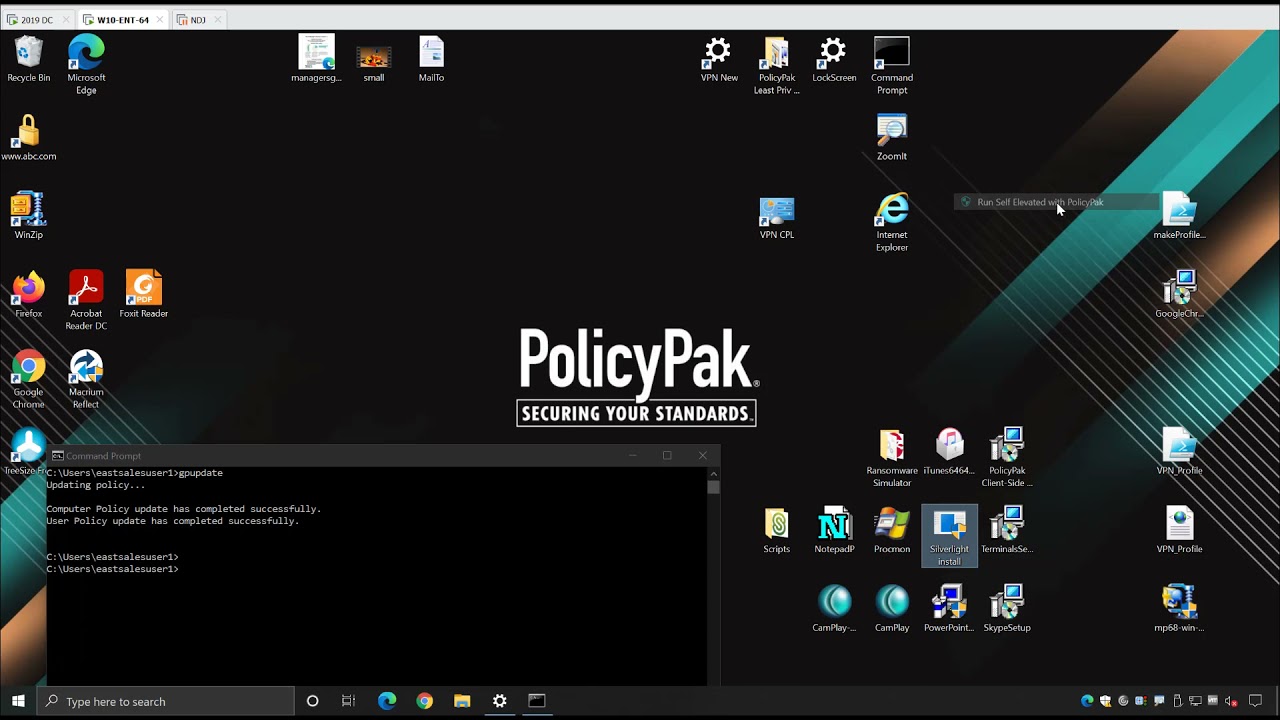
Task: Open Task View on the taskbar
Action: click(x=348, y=701)
